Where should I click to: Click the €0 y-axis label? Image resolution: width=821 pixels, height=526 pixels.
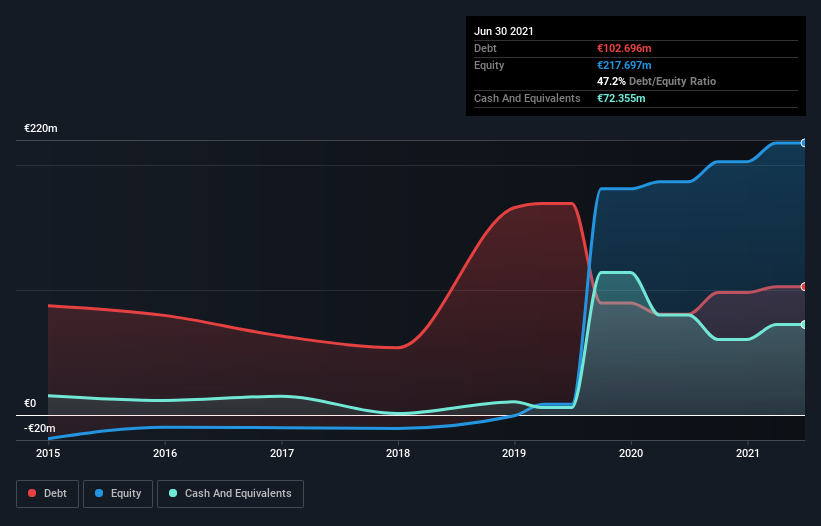pyautogui.click(x=30, y=404)
